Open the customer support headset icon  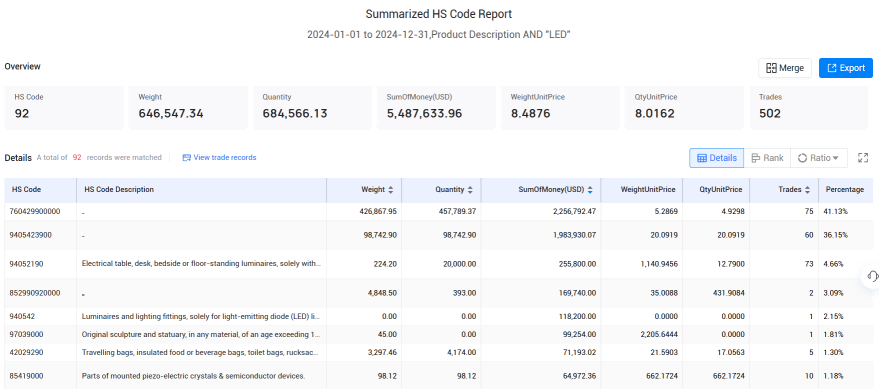tap(872, 276)
